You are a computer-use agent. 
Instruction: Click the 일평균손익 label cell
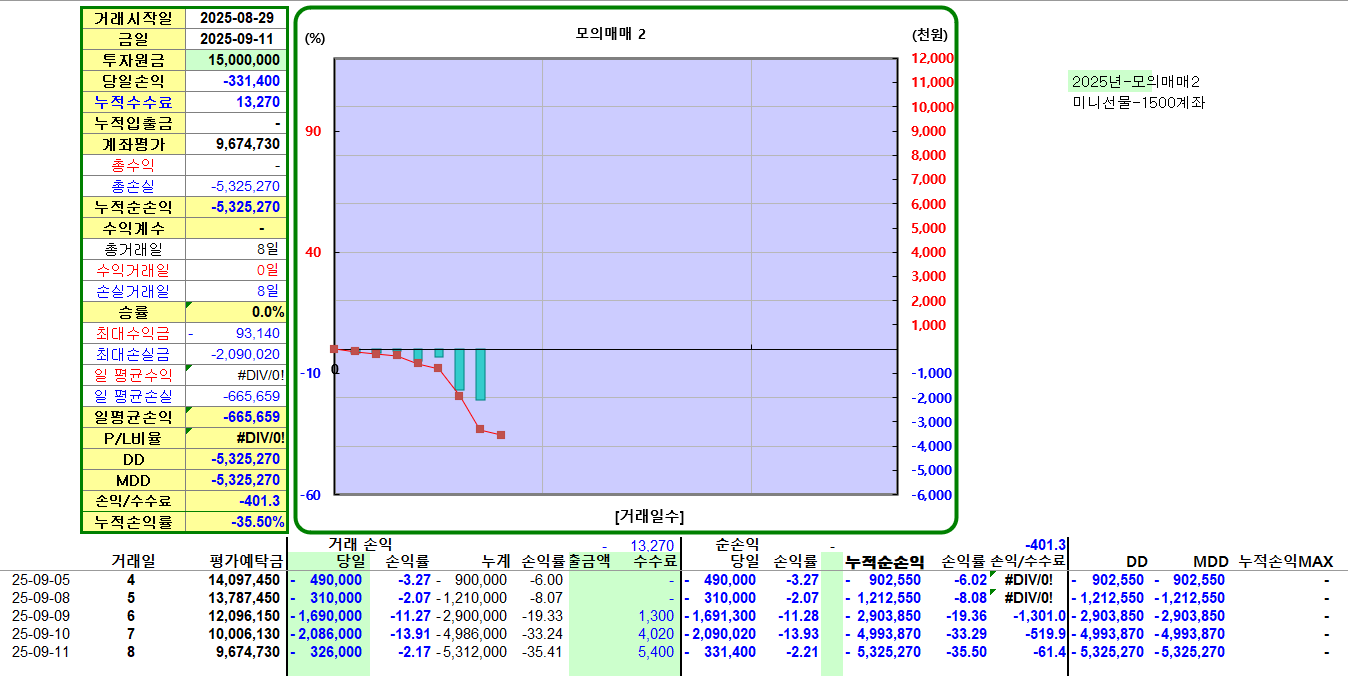[x=133, y=417]
